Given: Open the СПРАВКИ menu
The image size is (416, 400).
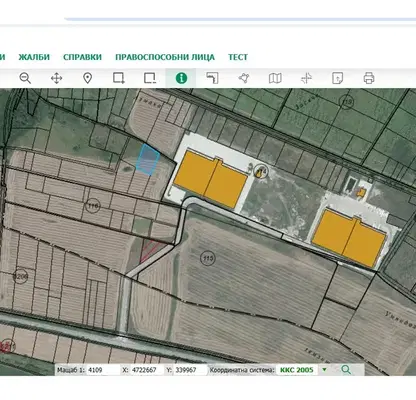Looking at the screenshot, I should click(x=82, y=57).
